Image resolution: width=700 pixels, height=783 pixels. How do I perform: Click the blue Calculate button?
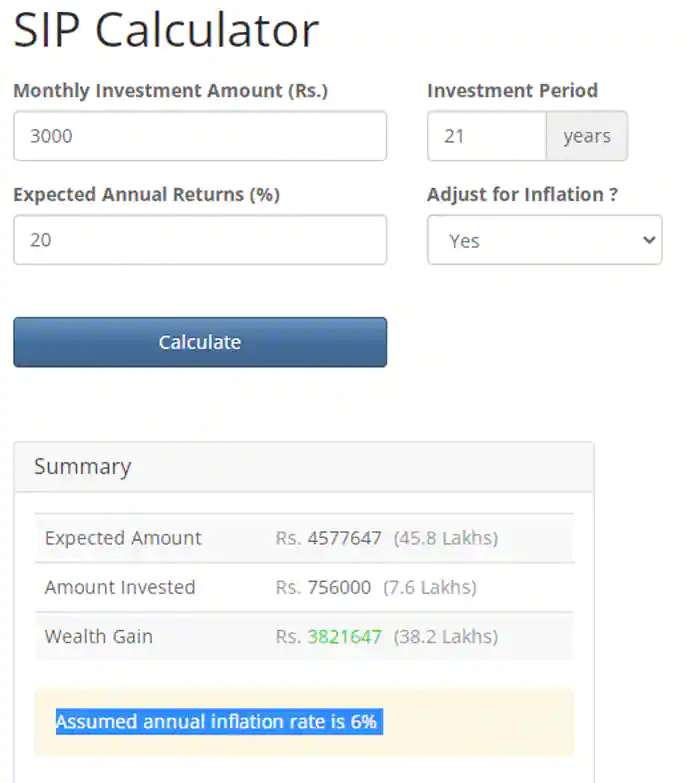point(200,342)
